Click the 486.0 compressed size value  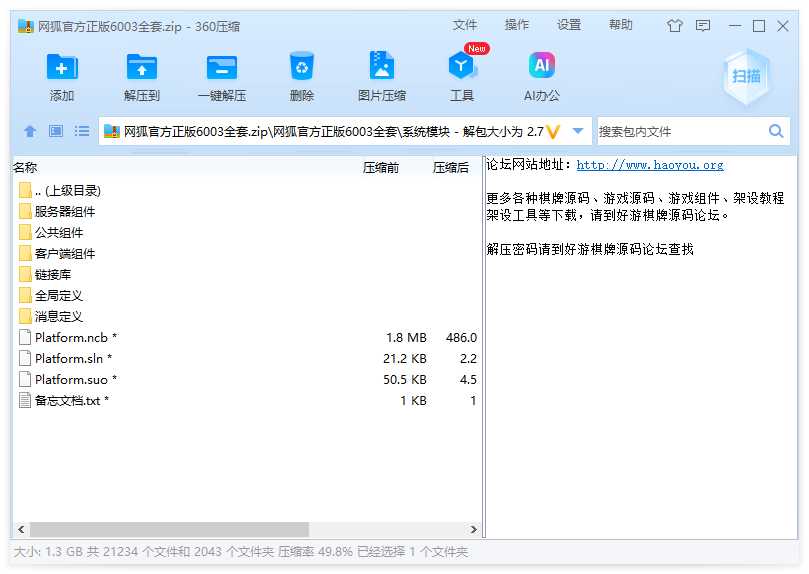461,338
